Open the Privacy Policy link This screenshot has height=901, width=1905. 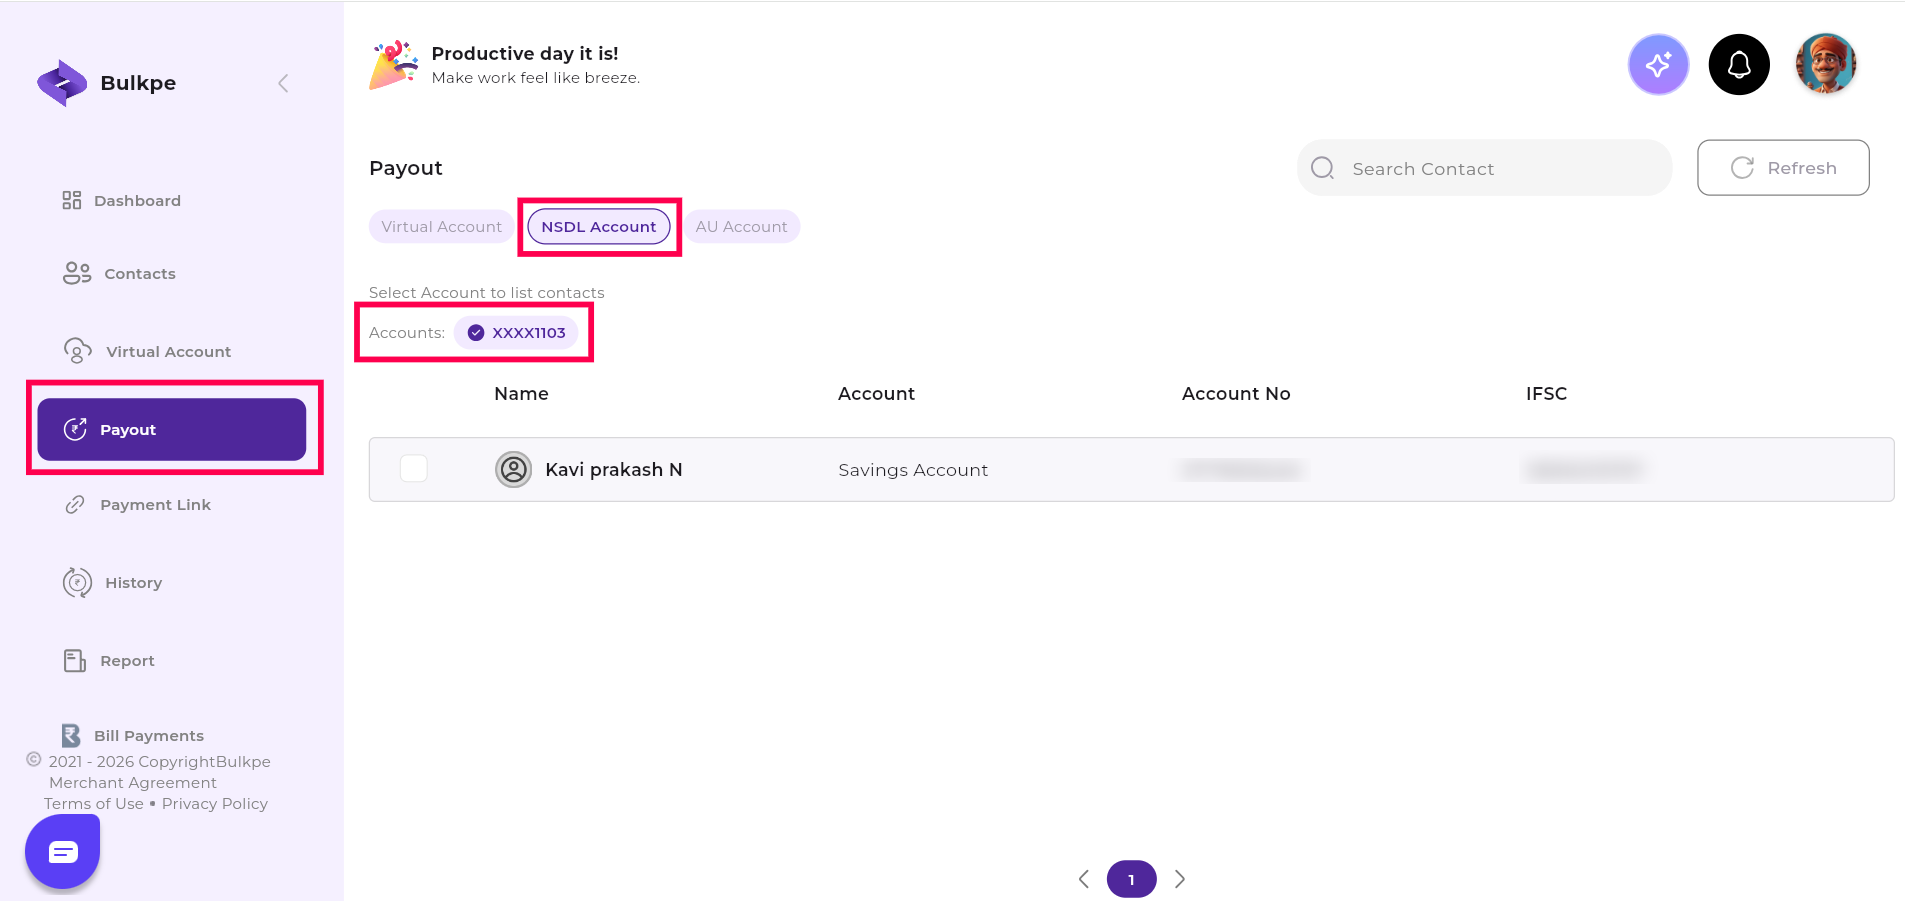[214, 804]
